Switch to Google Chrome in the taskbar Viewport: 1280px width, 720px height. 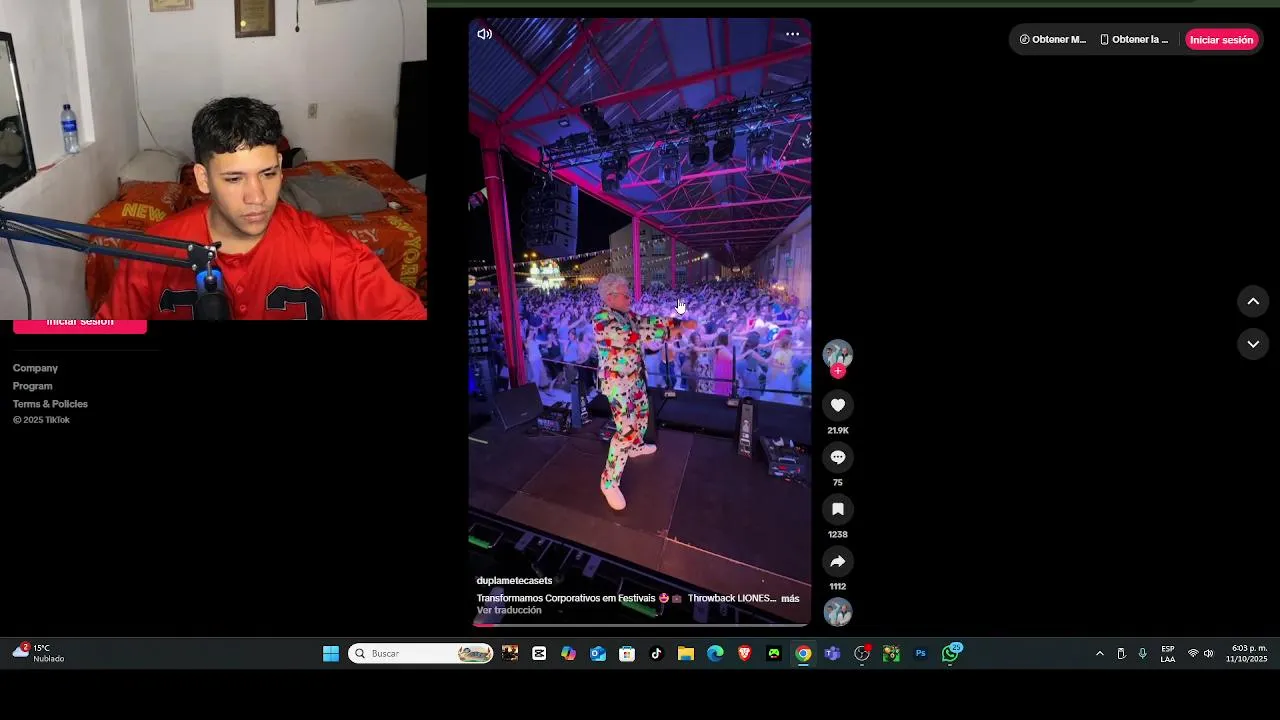803,654
